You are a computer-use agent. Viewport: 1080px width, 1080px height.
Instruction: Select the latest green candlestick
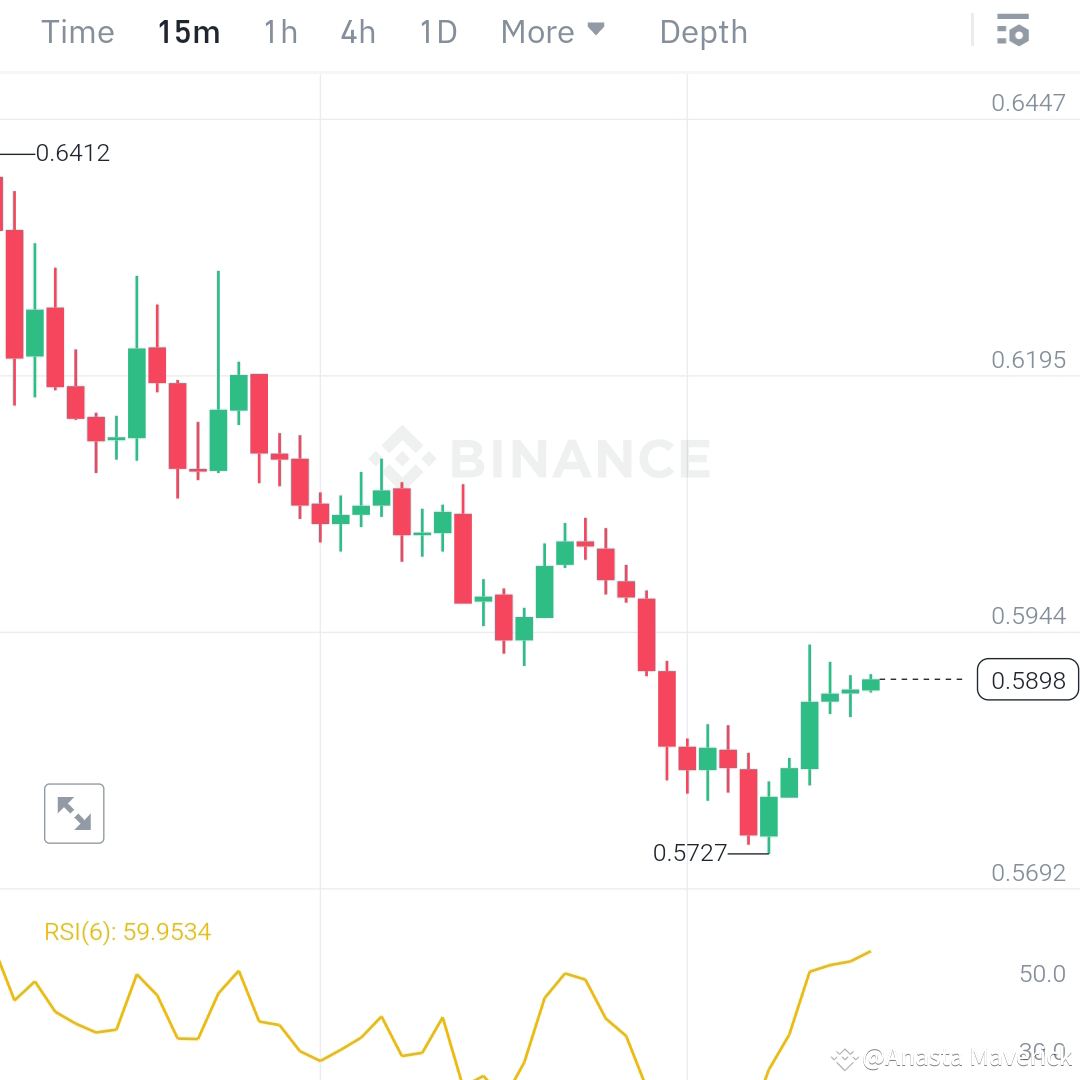869,686
